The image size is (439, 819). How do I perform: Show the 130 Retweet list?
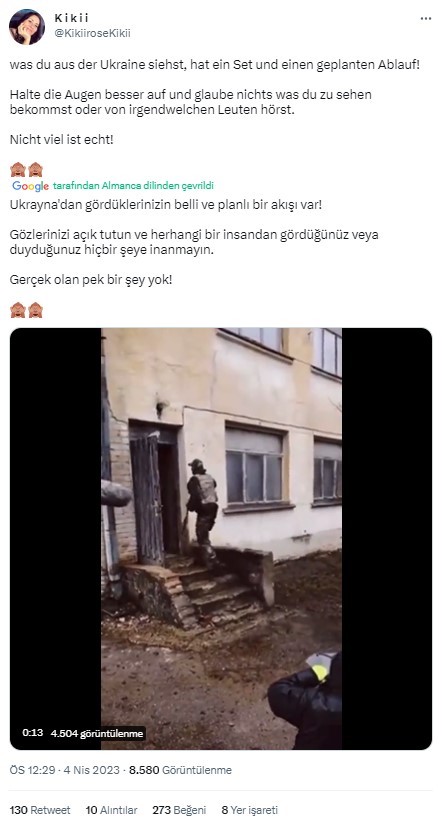click(40, 810)
